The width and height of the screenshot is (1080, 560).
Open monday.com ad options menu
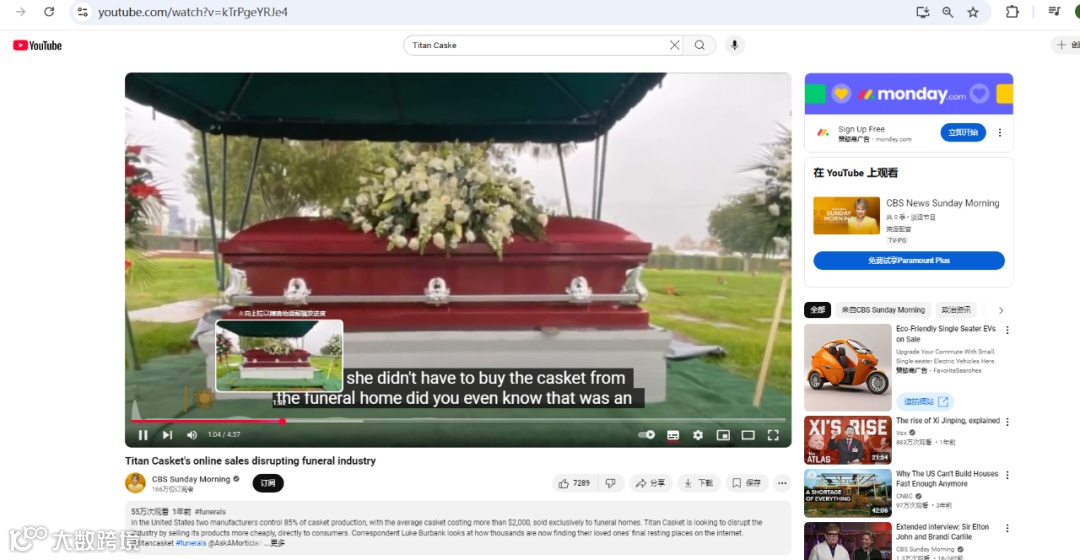1000,132
